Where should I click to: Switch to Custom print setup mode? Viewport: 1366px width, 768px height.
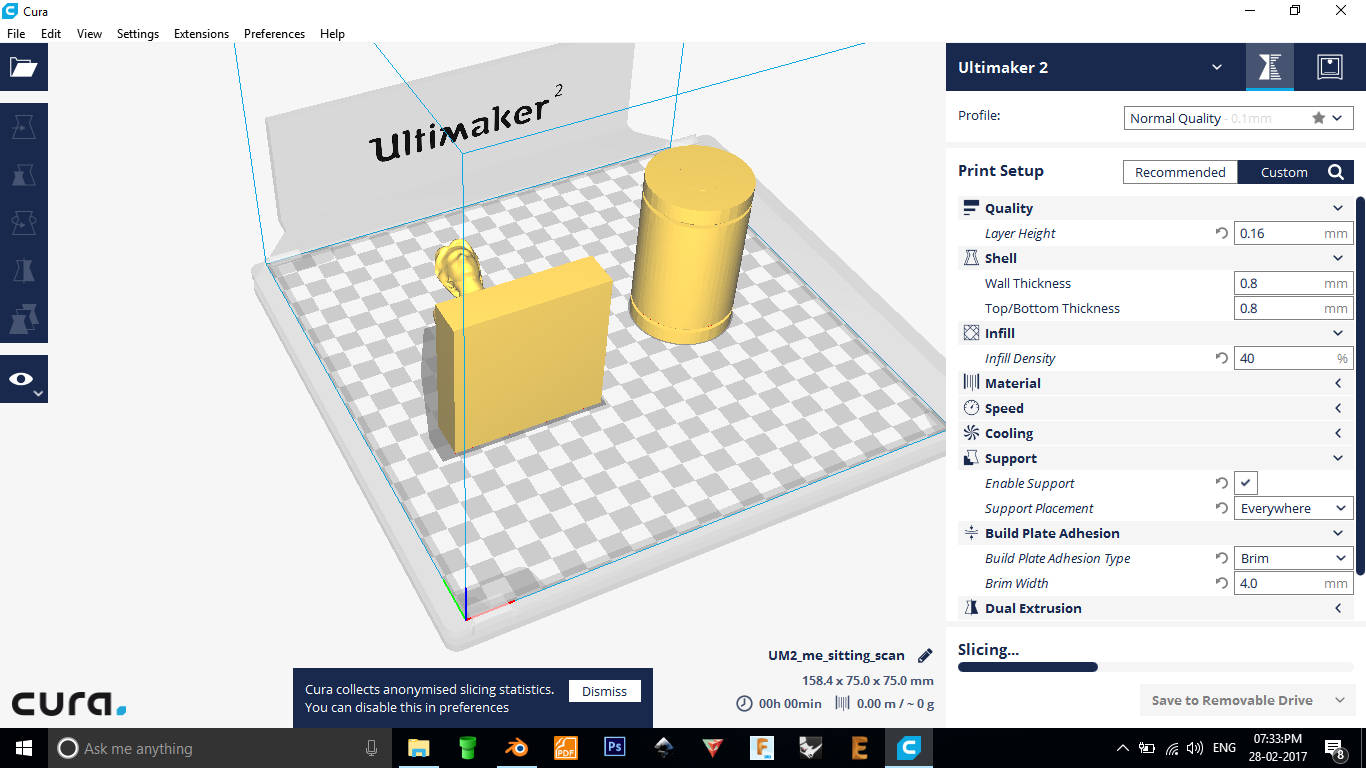click(1284, 172)
